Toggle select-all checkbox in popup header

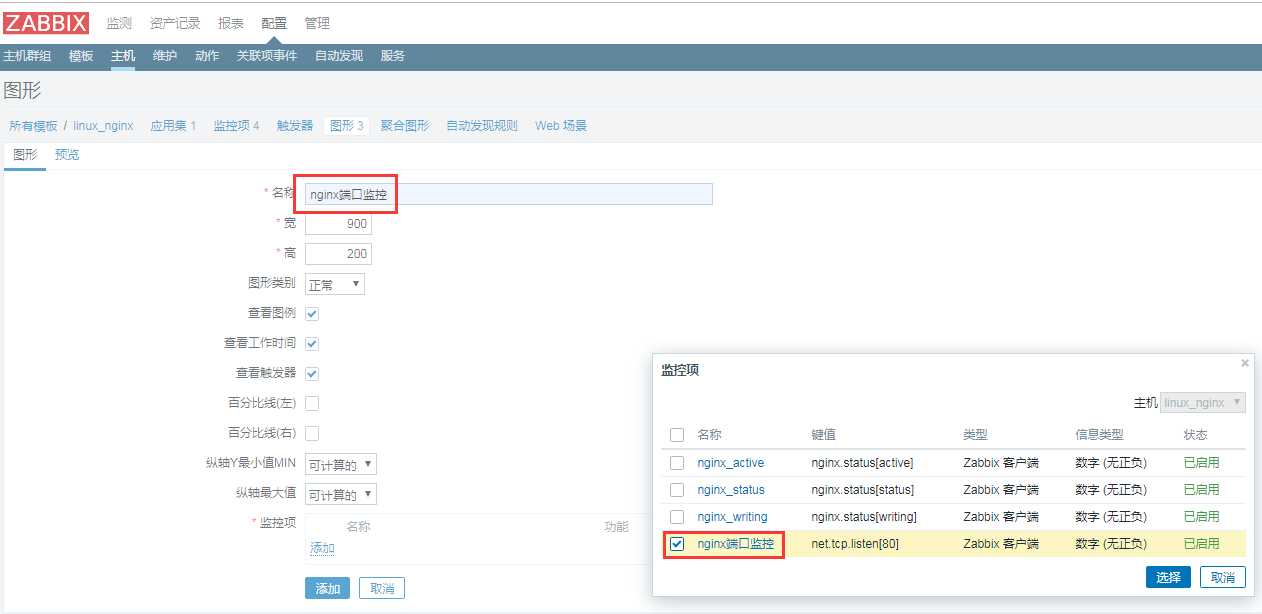click(677, 435)
